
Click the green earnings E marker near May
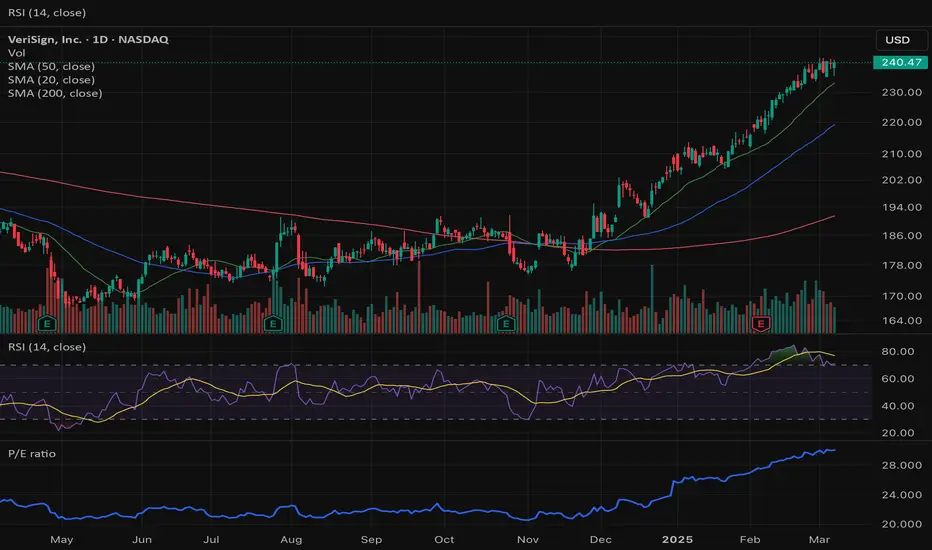pyautogui.click(x=47, y=324)
